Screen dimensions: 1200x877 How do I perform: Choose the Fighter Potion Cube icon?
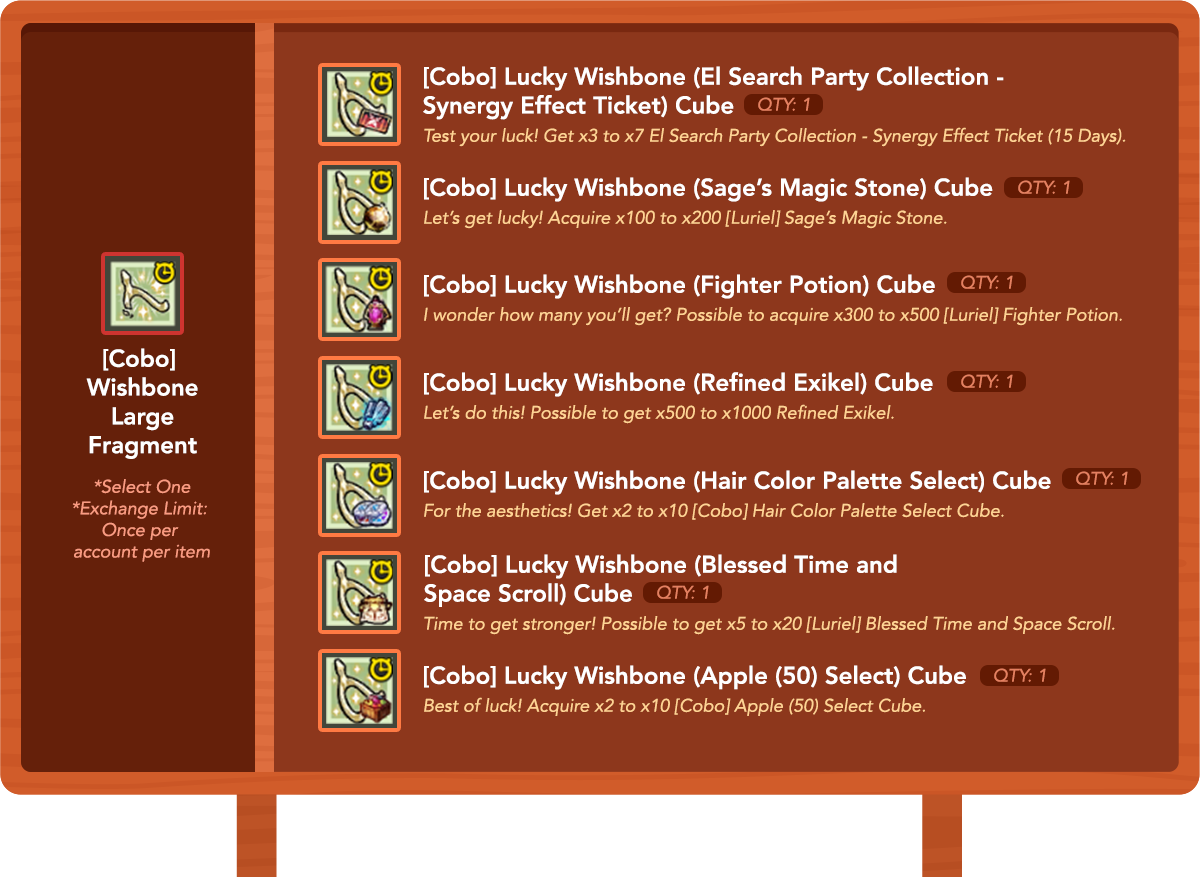click(359, 299)
